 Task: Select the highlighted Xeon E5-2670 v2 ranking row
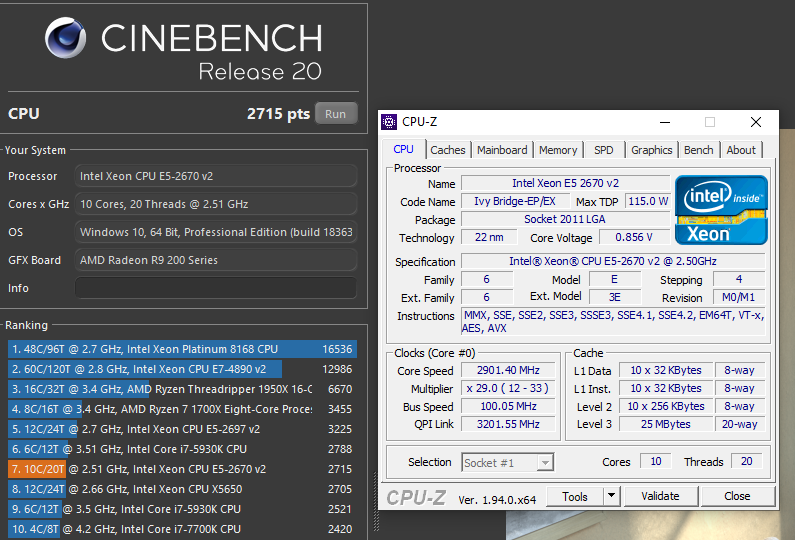coord(180,469)
